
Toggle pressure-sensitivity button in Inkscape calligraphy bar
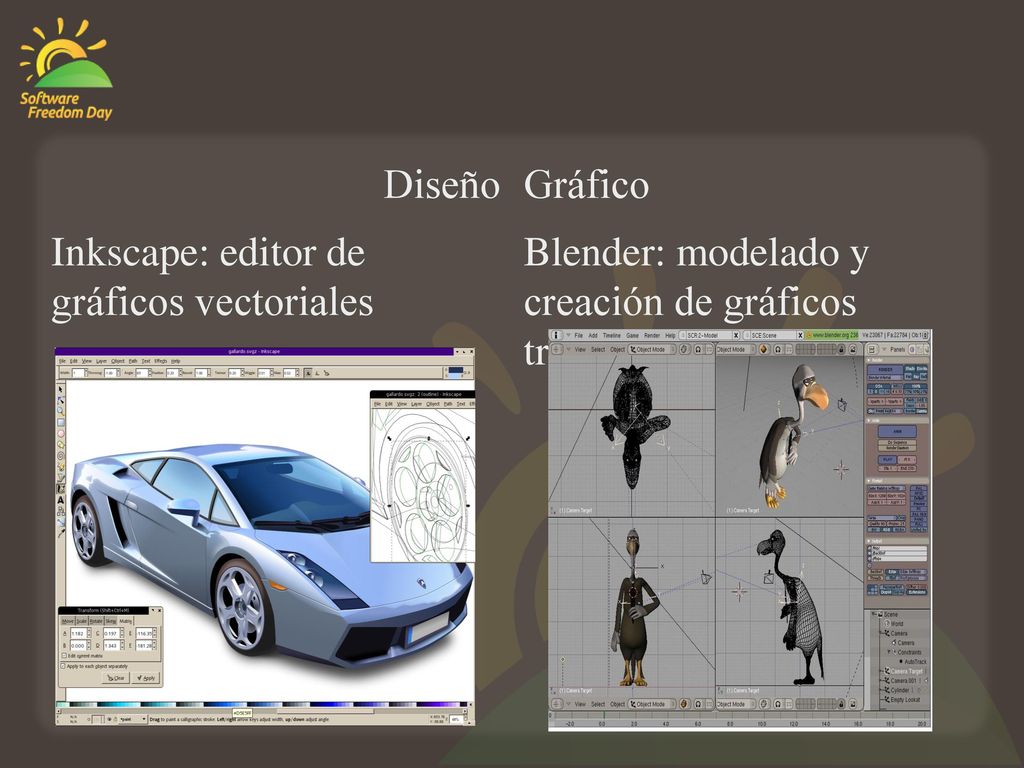[x=308, y=373]
